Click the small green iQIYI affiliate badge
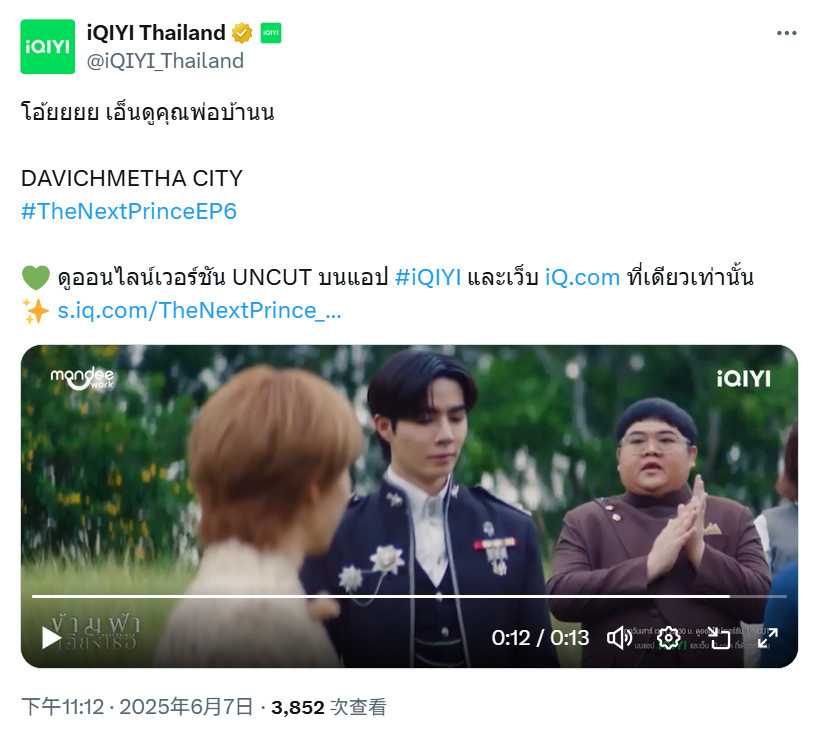This screenshot has height=738, width=819. coord(271,33)
